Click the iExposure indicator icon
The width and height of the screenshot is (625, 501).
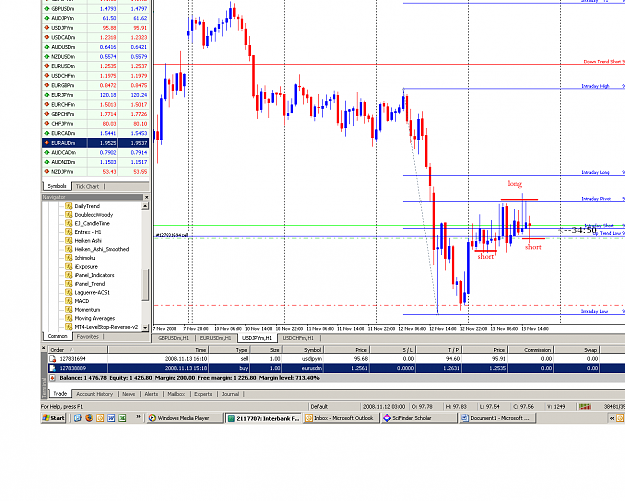point(69,267)
